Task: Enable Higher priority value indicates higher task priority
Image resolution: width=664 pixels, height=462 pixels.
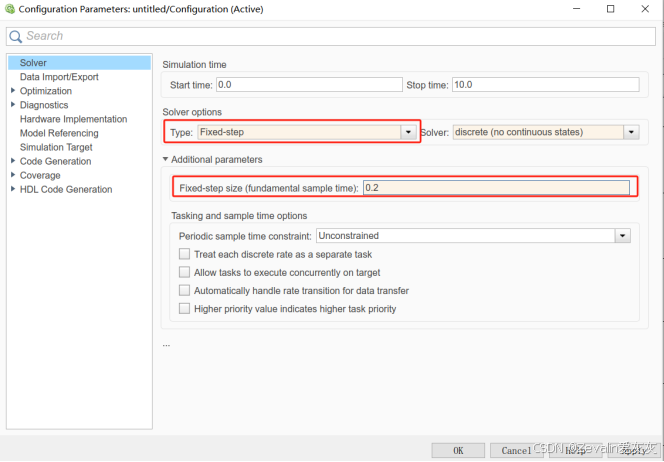Action: click(184, 309)
